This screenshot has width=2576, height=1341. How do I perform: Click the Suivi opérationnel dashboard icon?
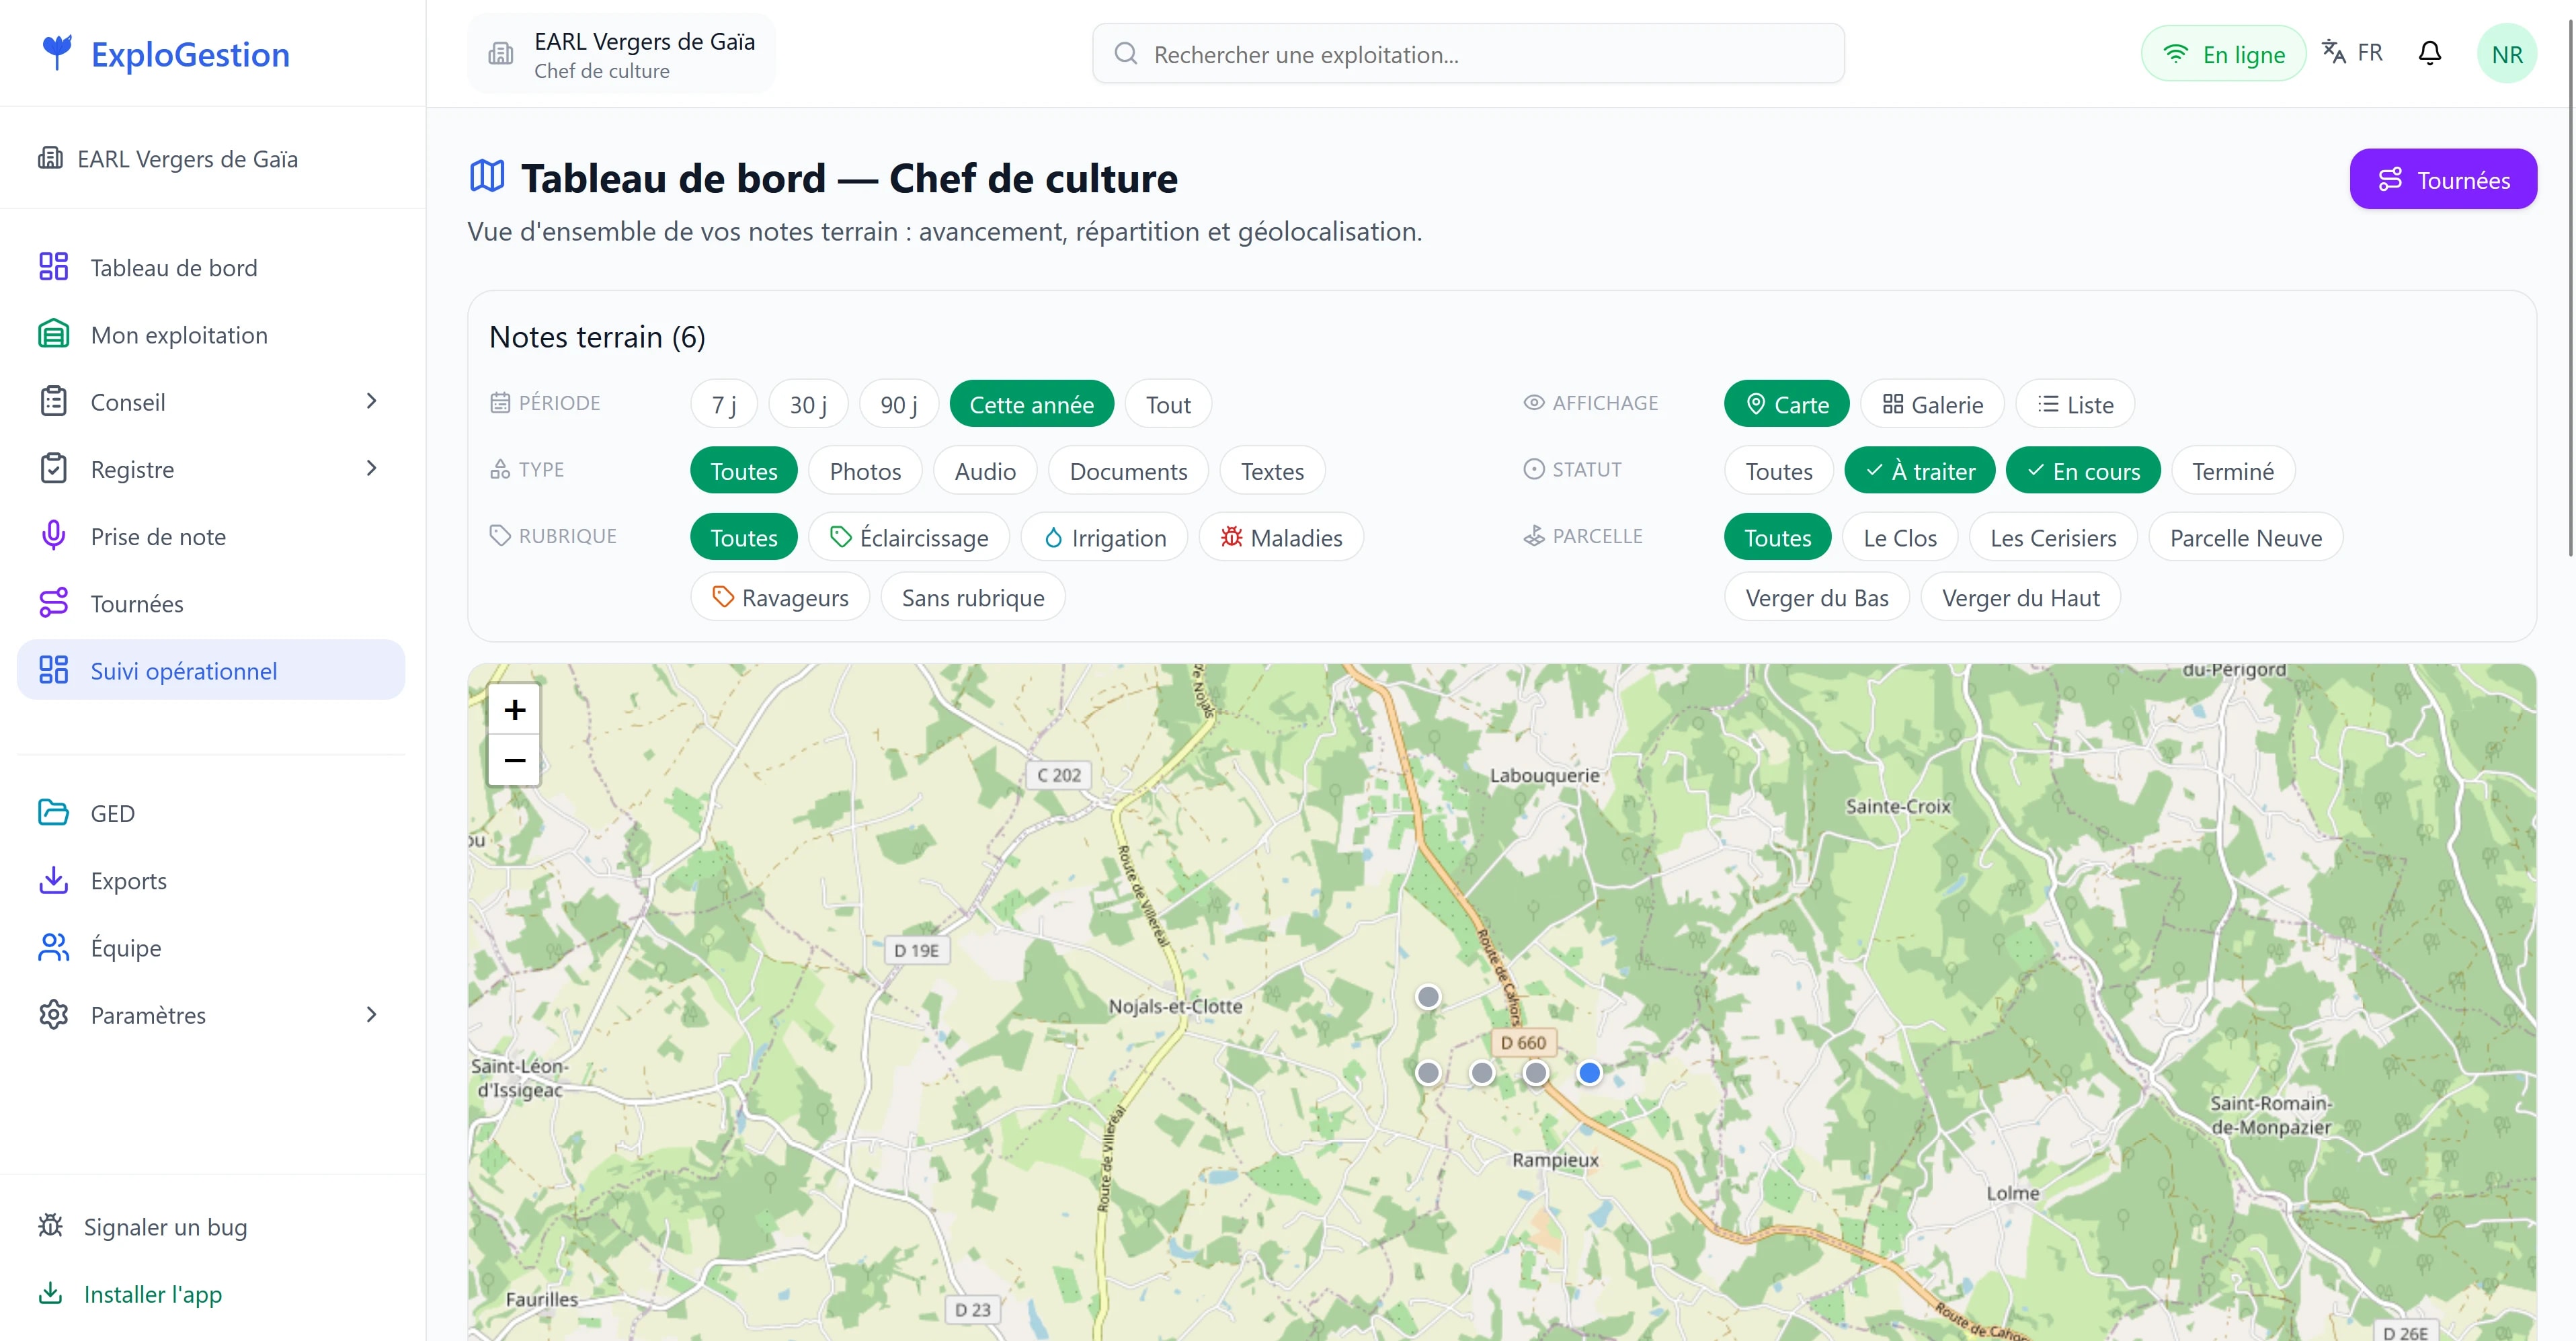click(53, 670)
